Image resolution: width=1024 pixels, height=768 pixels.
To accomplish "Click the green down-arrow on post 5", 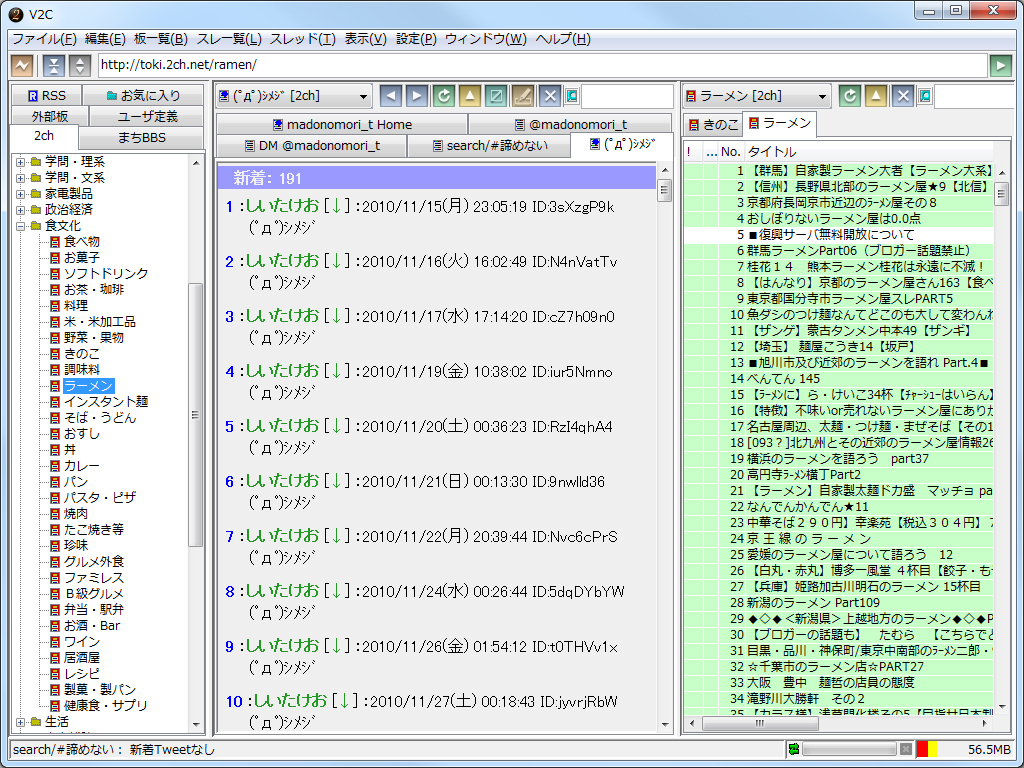I will coord(336,426).
